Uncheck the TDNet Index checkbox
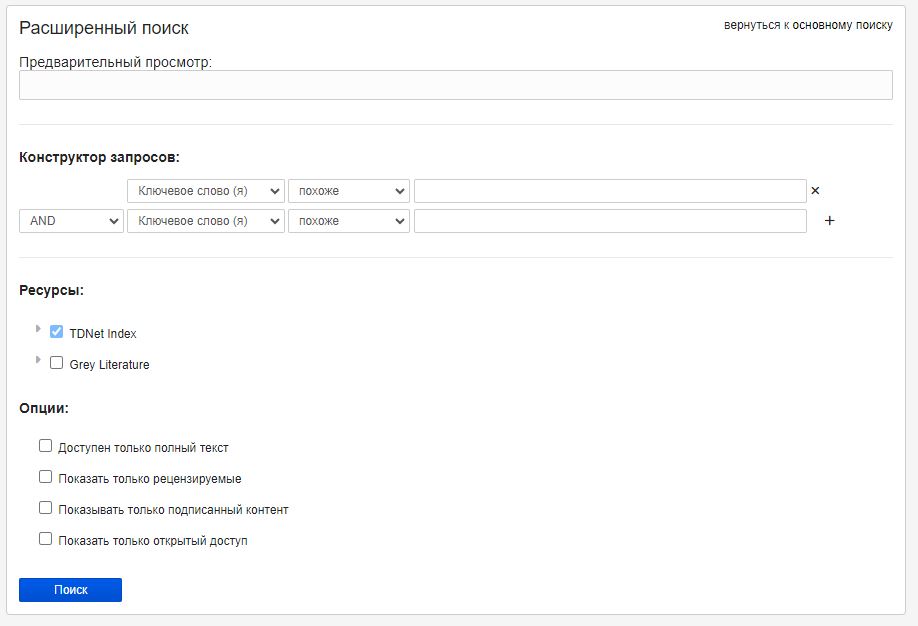This screenshot has height=626, width=918. [56, 331]
